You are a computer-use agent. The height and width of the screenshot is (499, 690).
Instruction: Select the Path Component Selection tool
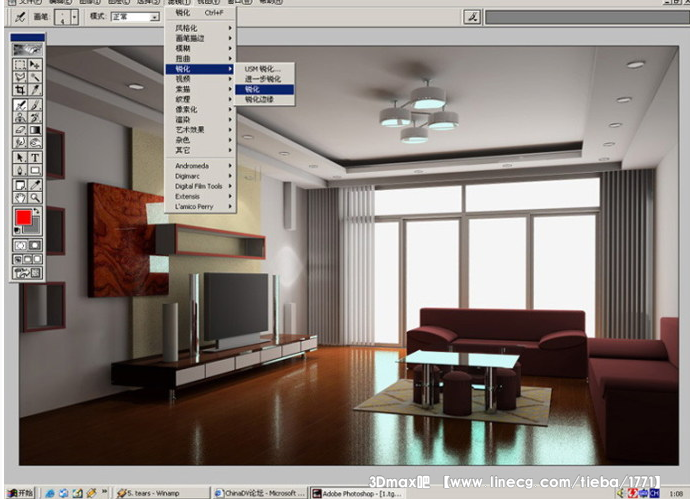pos(20,158)
